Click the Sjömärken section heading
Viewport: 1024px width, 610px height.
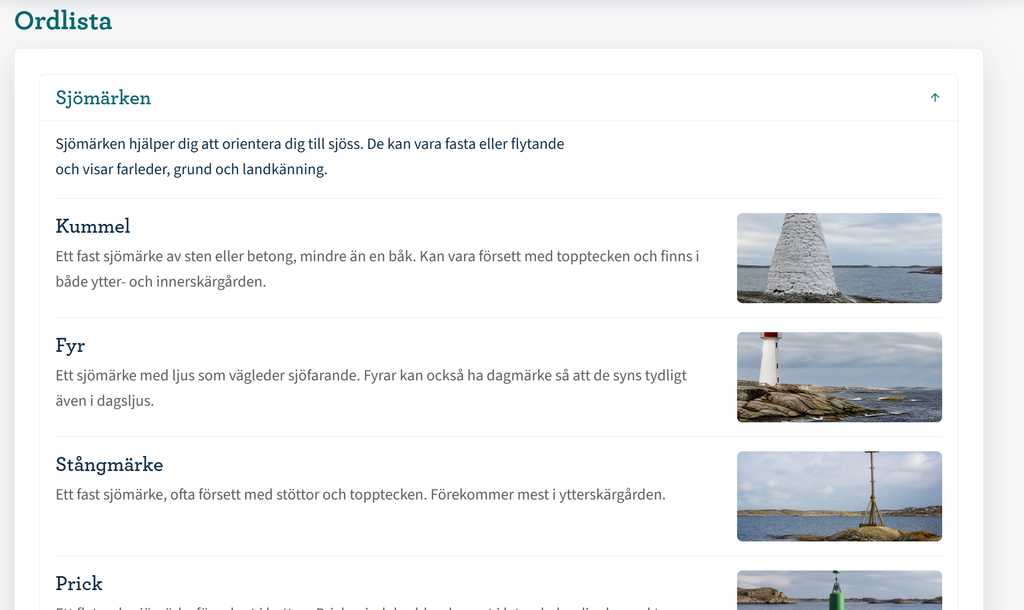click(x=103, y=98)
